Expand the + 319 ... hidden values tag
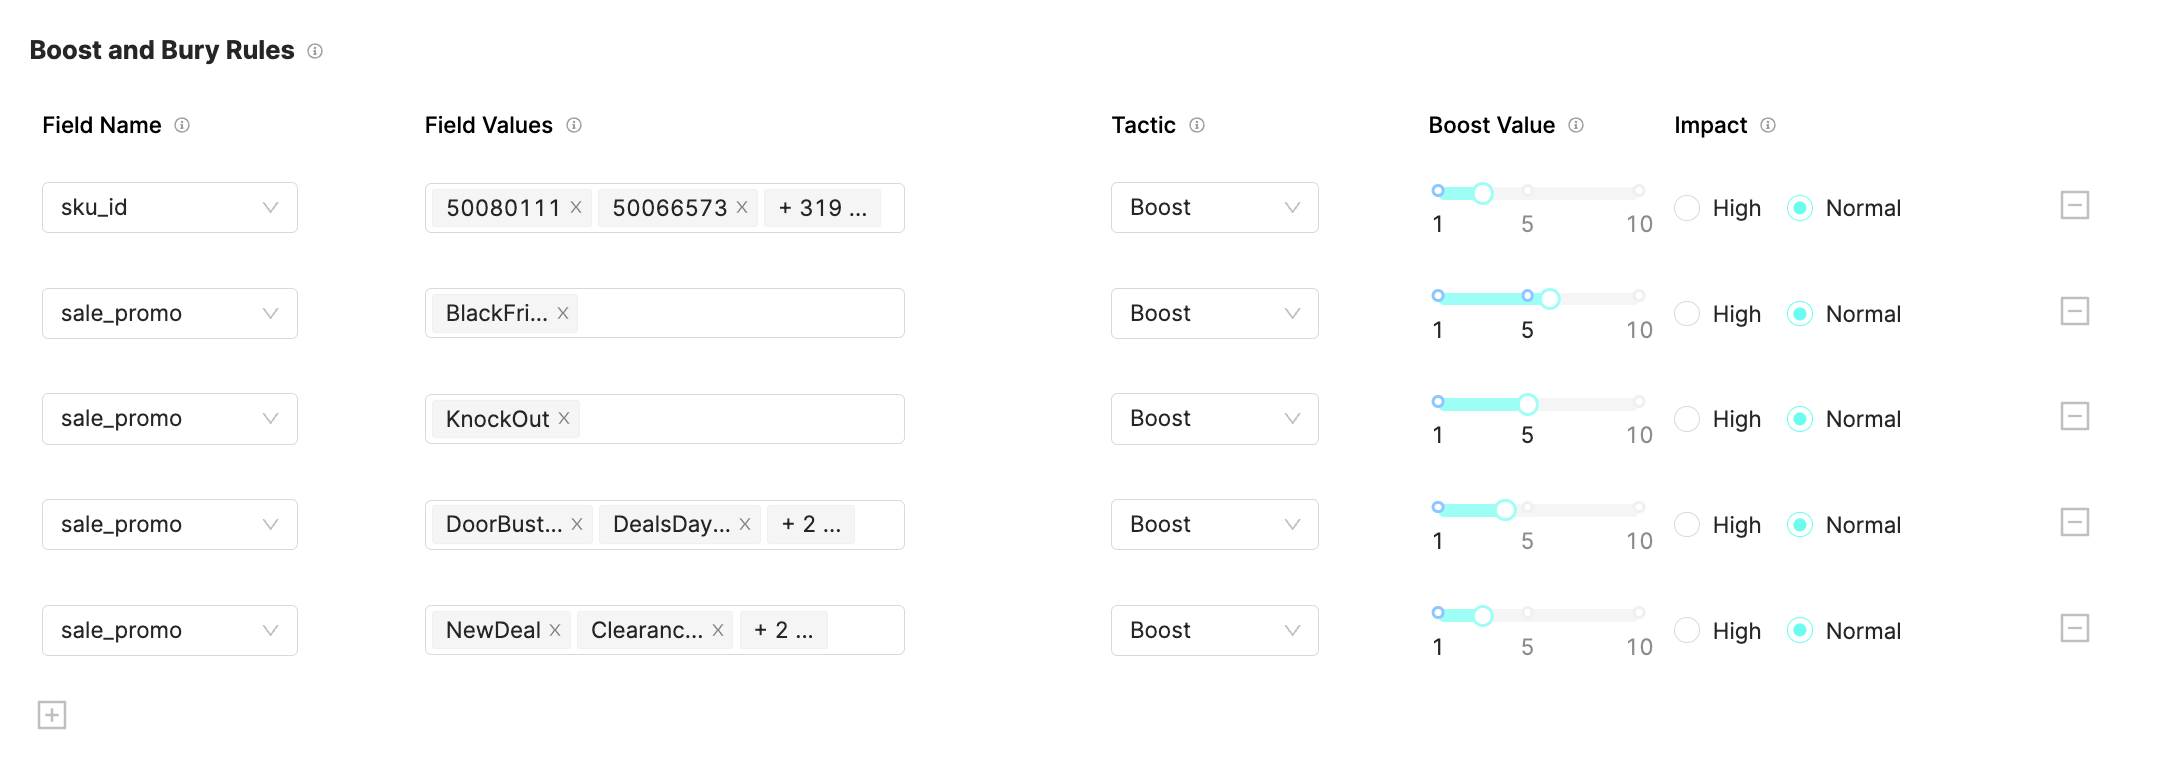Screen dimensions: 2158x768 coord(822,208)
